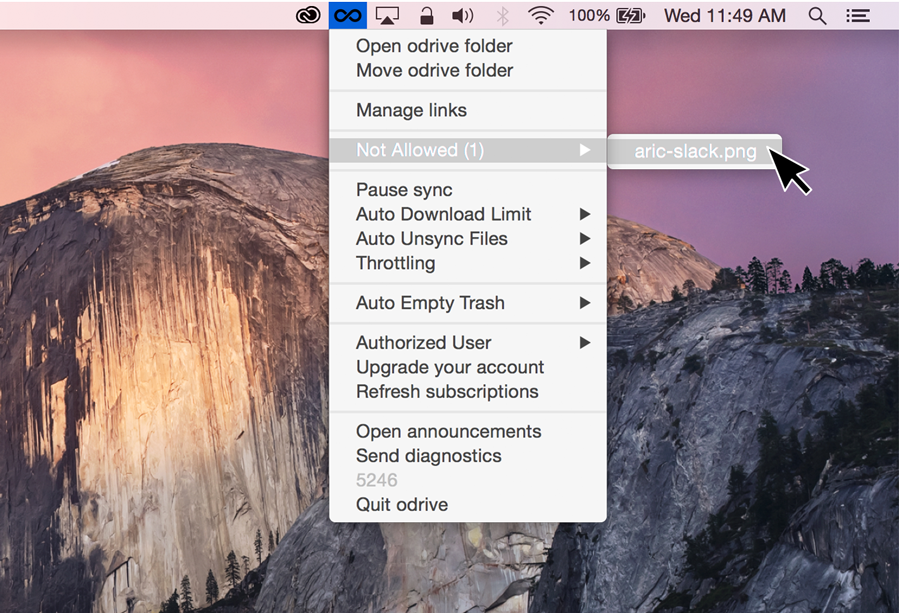Select Manage links menu entry

point(468,110)
